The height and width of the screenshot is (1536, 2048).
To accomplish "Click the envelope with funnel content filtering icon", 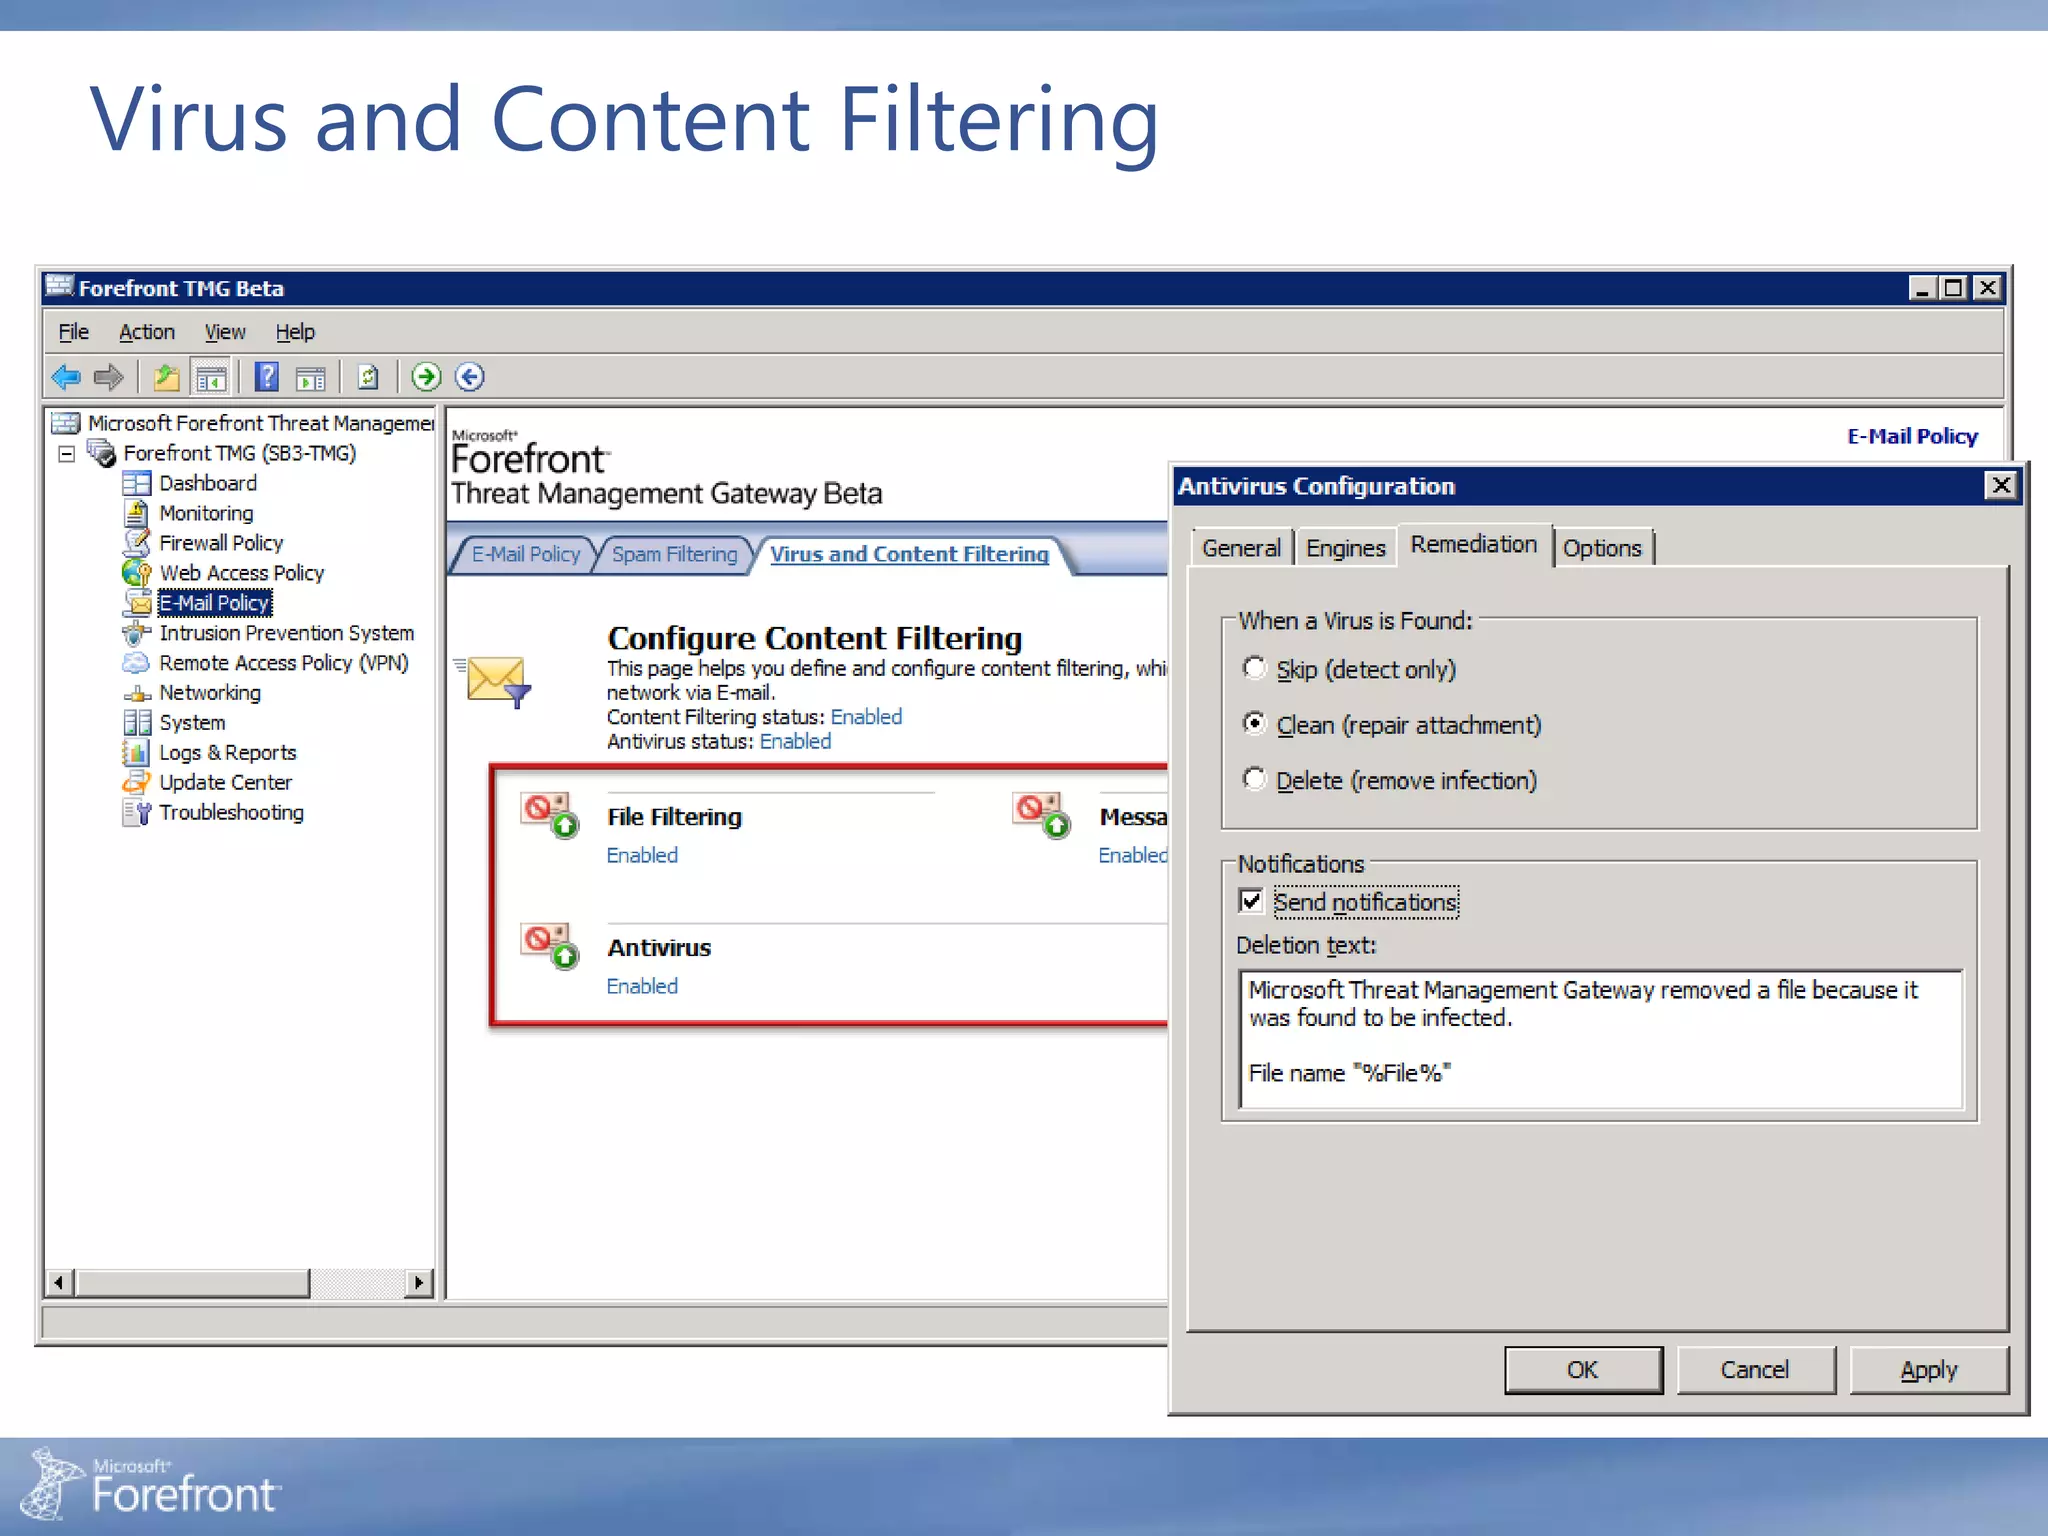I will [495, 682].
